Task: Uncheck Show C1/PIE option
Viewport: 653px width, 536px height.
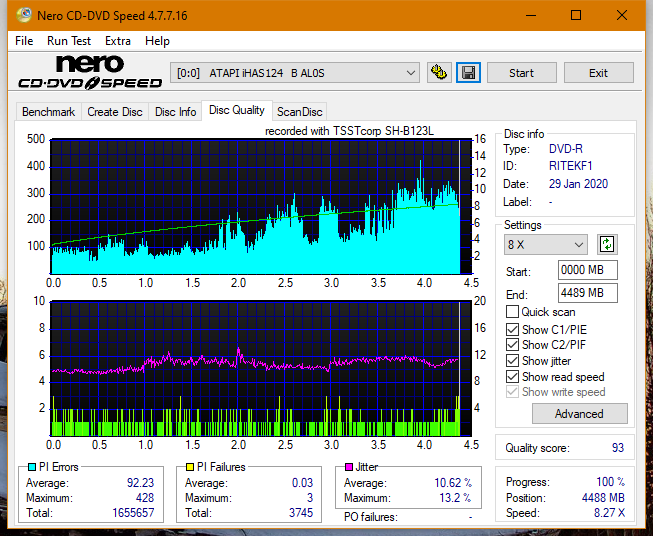Action: 512,329
